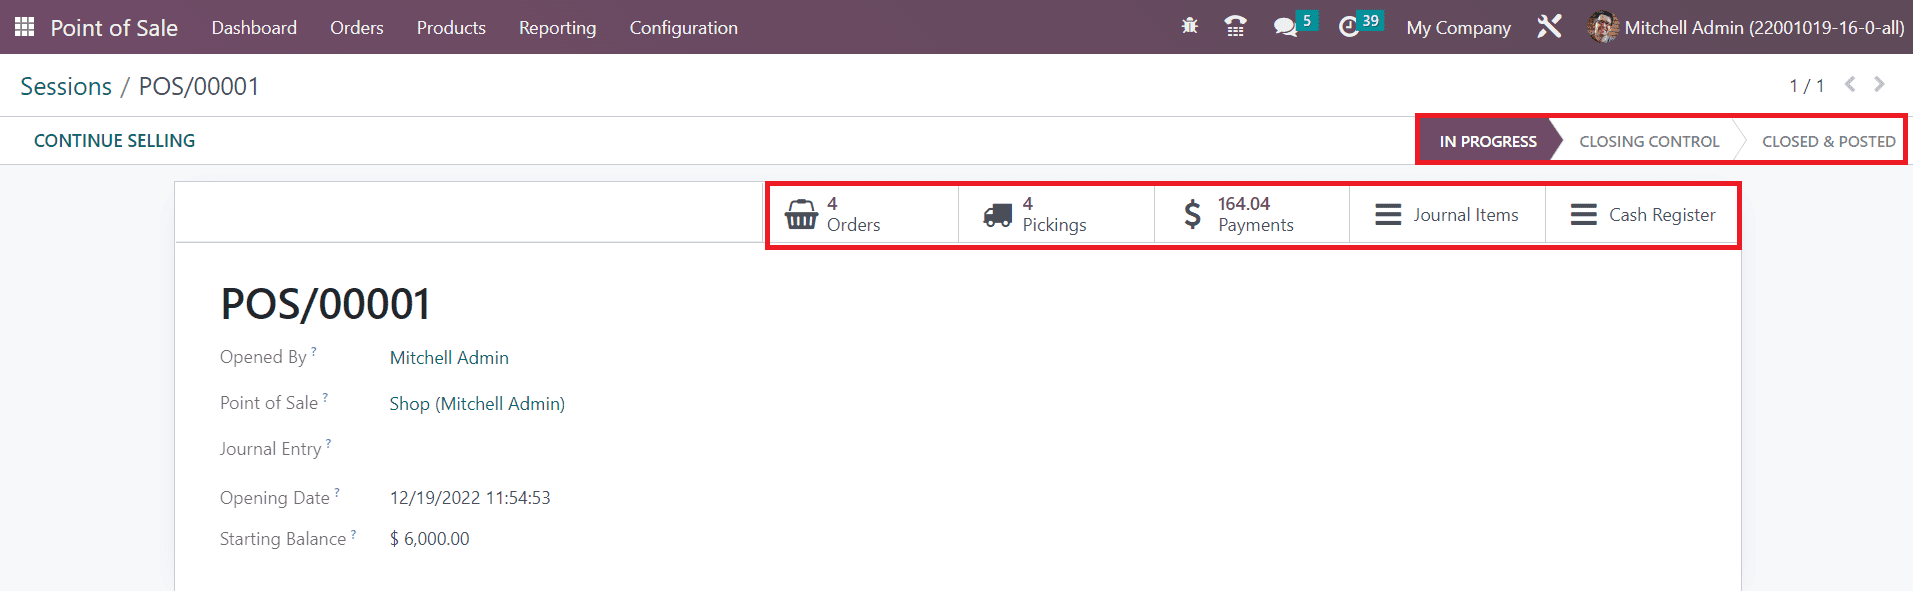
Task: Click the Starting Balance field label
Action: pyautogui.click(x=283, y=539)
